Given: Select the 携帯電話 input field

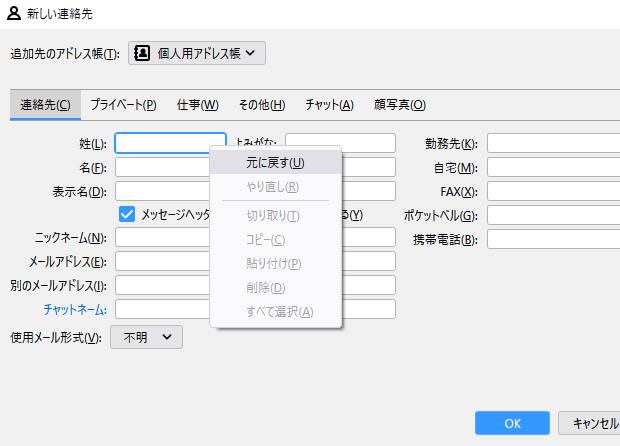Looking at the screenshot, I should (x=553, y=239).
